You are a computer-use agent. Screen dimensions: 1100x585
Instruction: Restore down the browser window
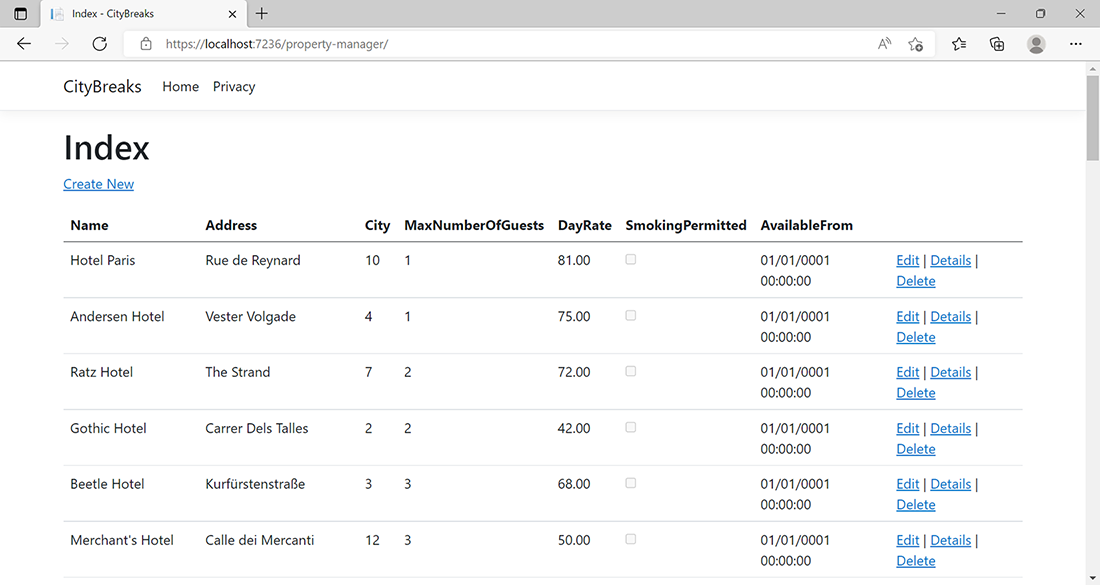[x=1040, y=13]
